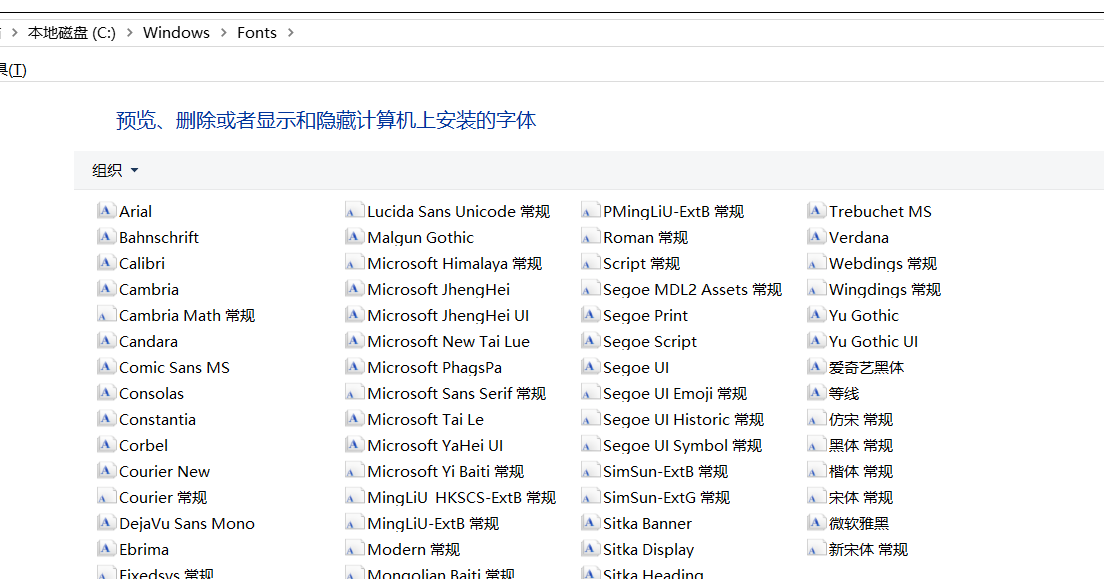Click the Constantia font entry
The image size is (1104, 579).
click(157, 420)
